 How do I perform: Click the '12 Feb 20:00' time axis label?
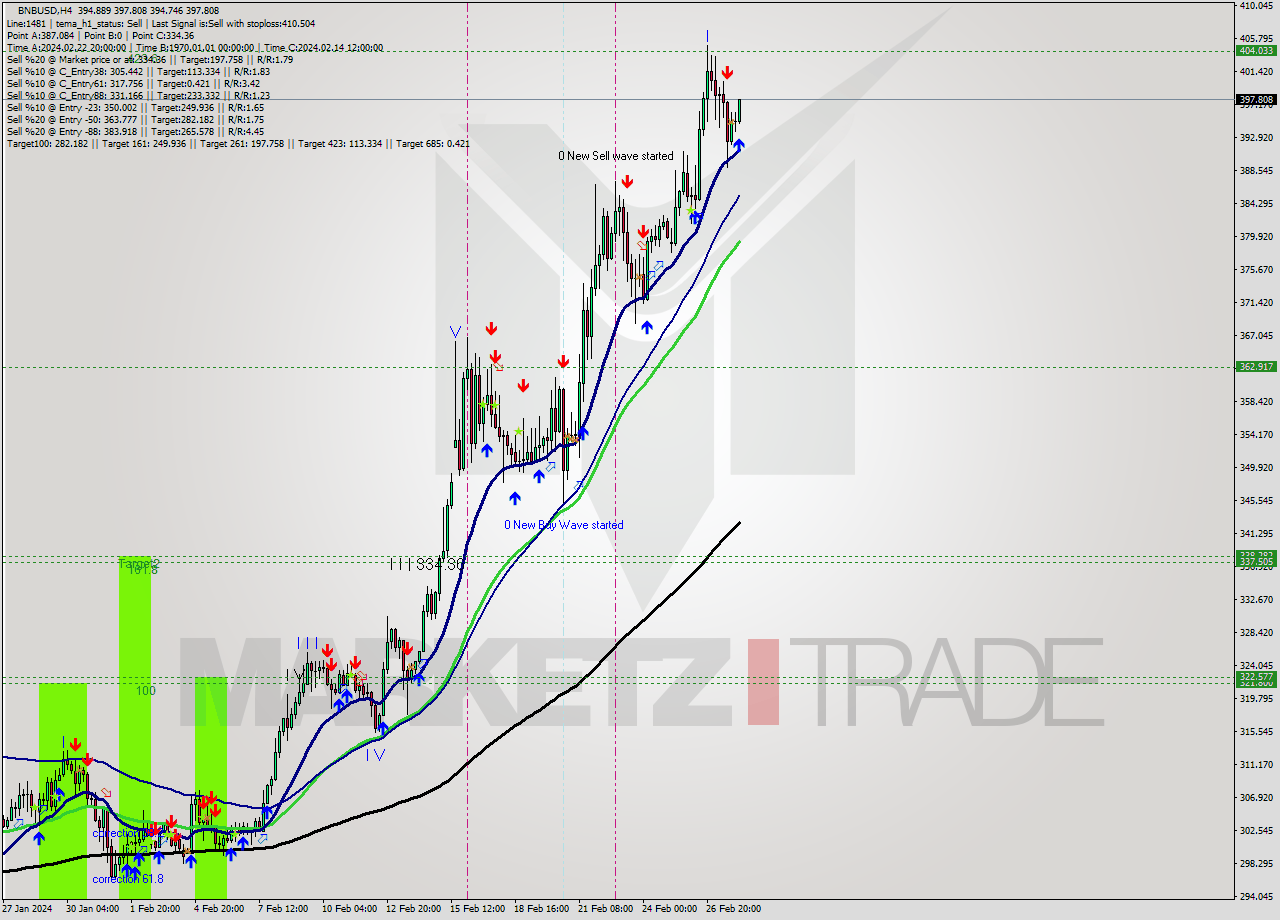tap(414, 909)
